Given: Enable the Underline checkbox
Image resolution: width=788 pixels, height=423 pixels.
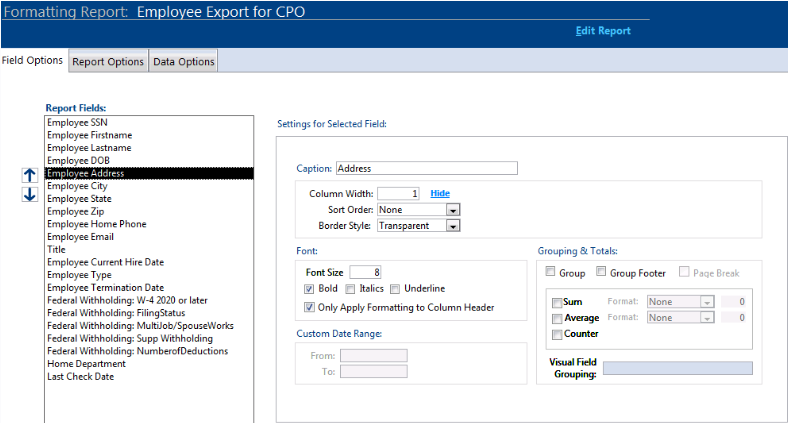Looking at the screenshot, I should point(395,289).
